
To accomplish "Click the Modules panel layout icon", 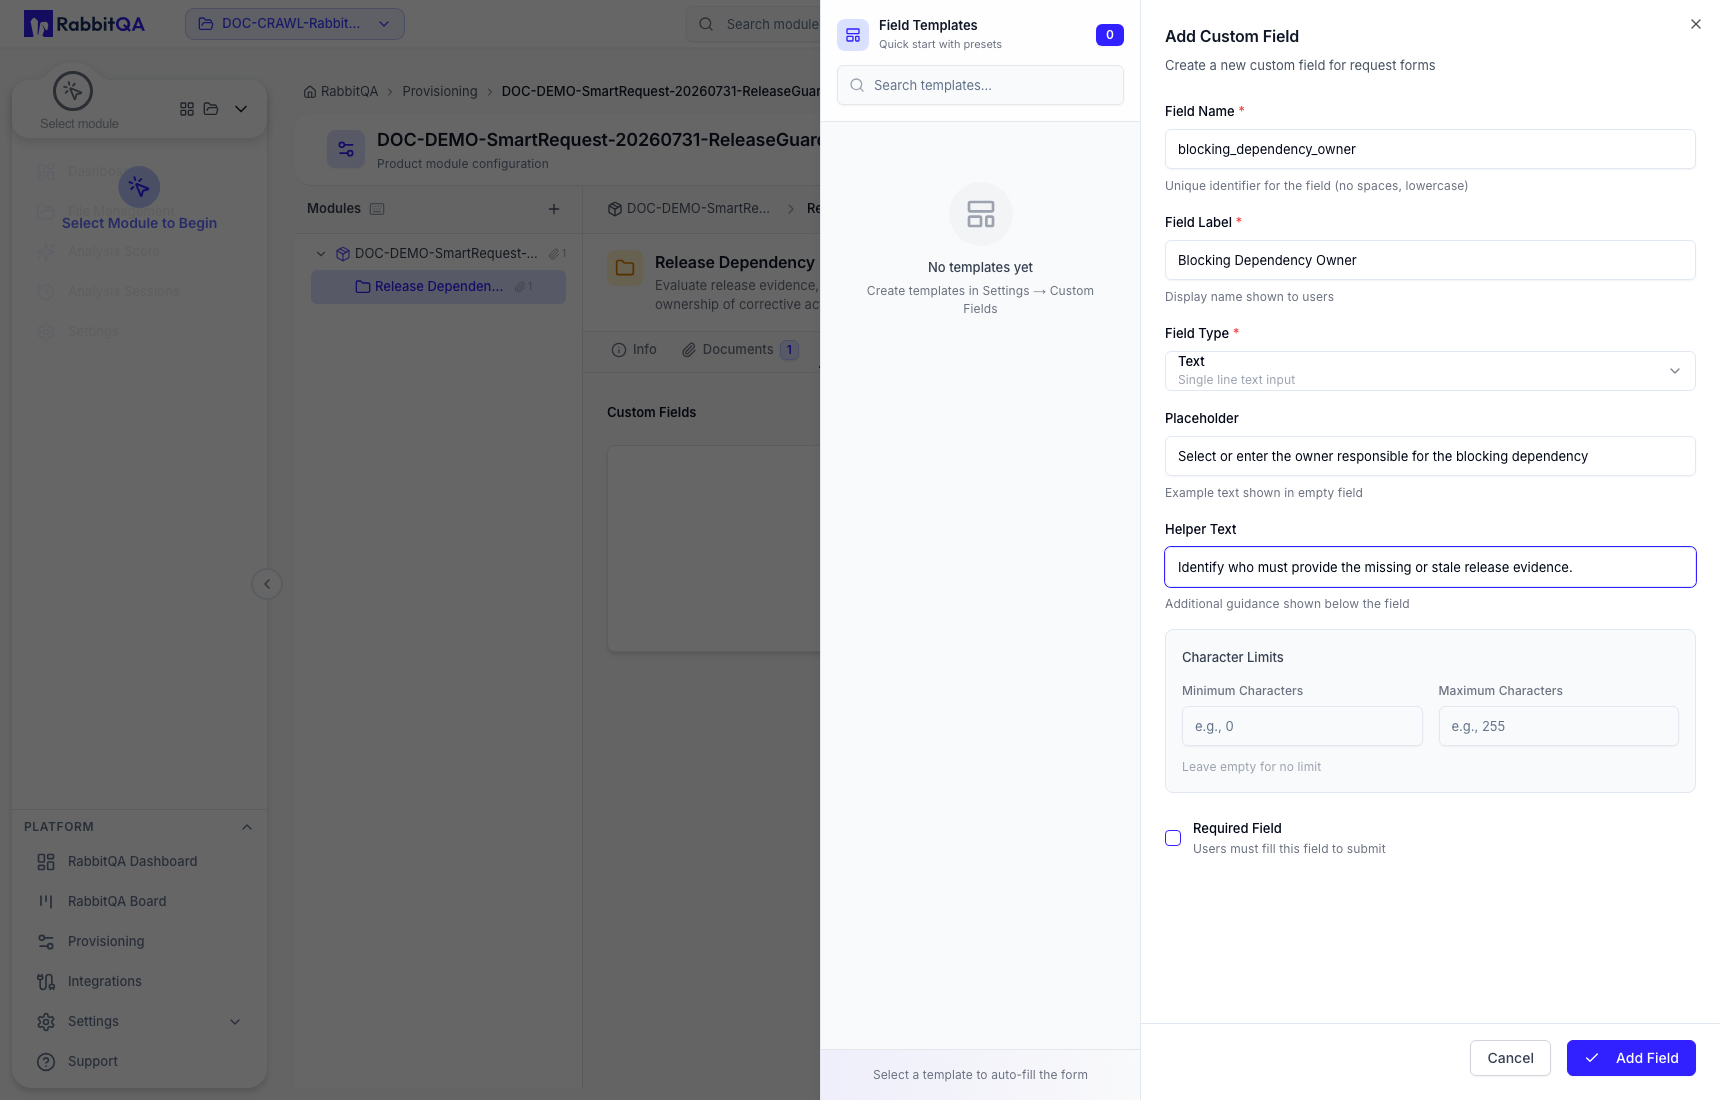I will point(377,209).
